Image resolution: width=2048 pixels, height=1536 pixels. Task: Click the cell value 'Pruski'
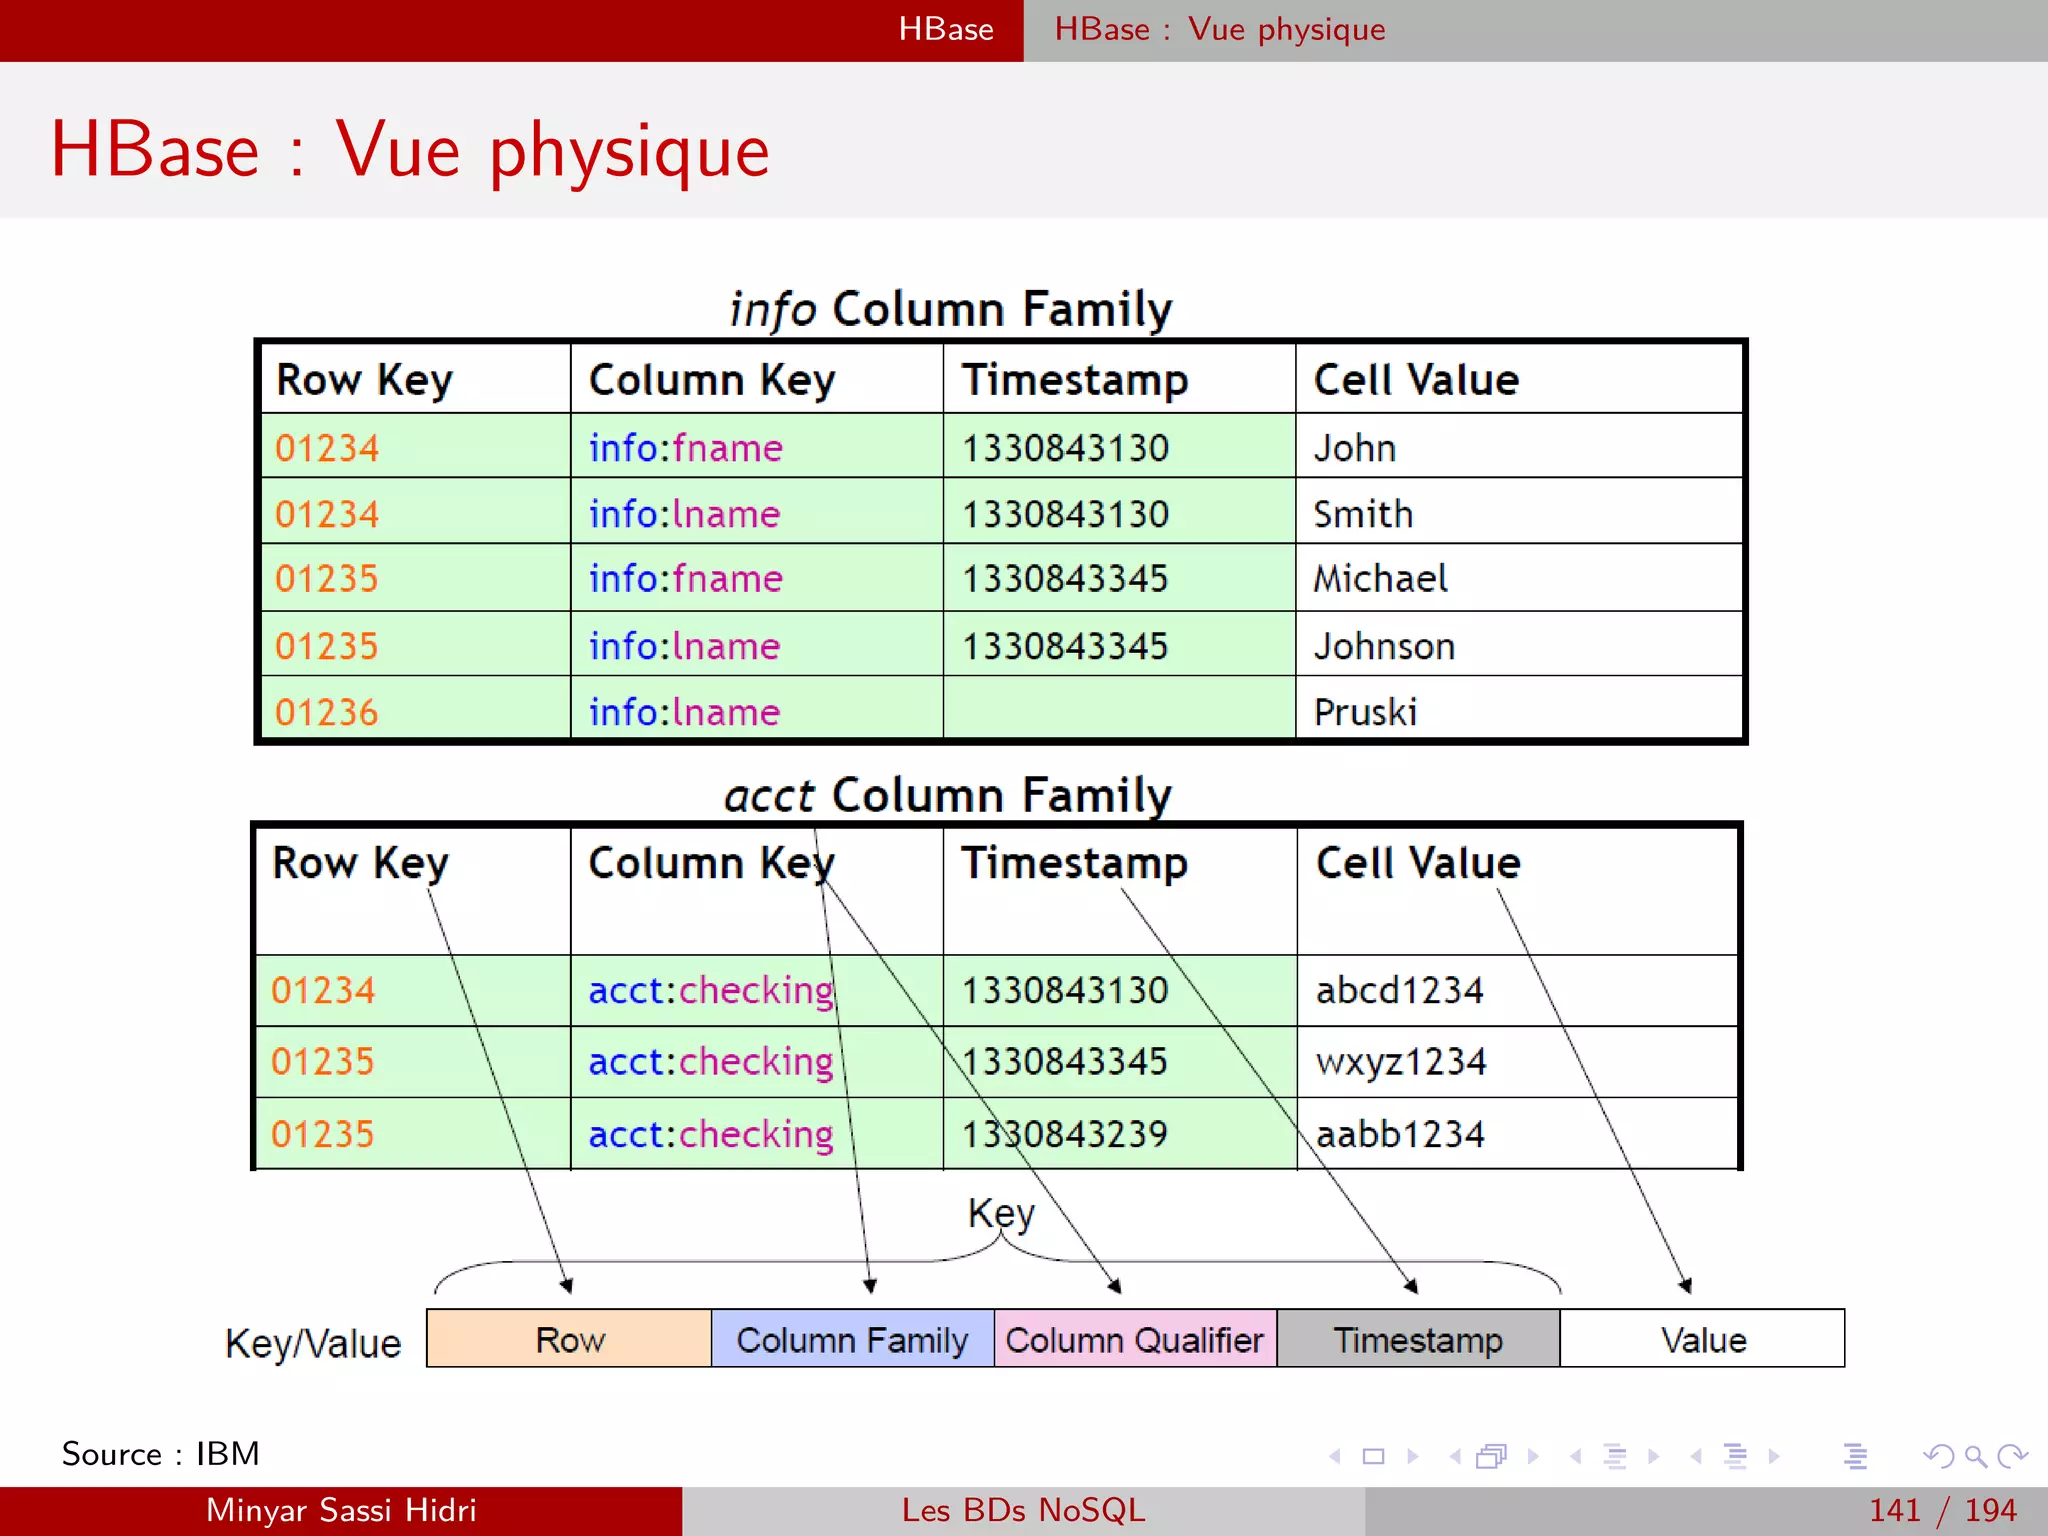tap(1365, 712)
